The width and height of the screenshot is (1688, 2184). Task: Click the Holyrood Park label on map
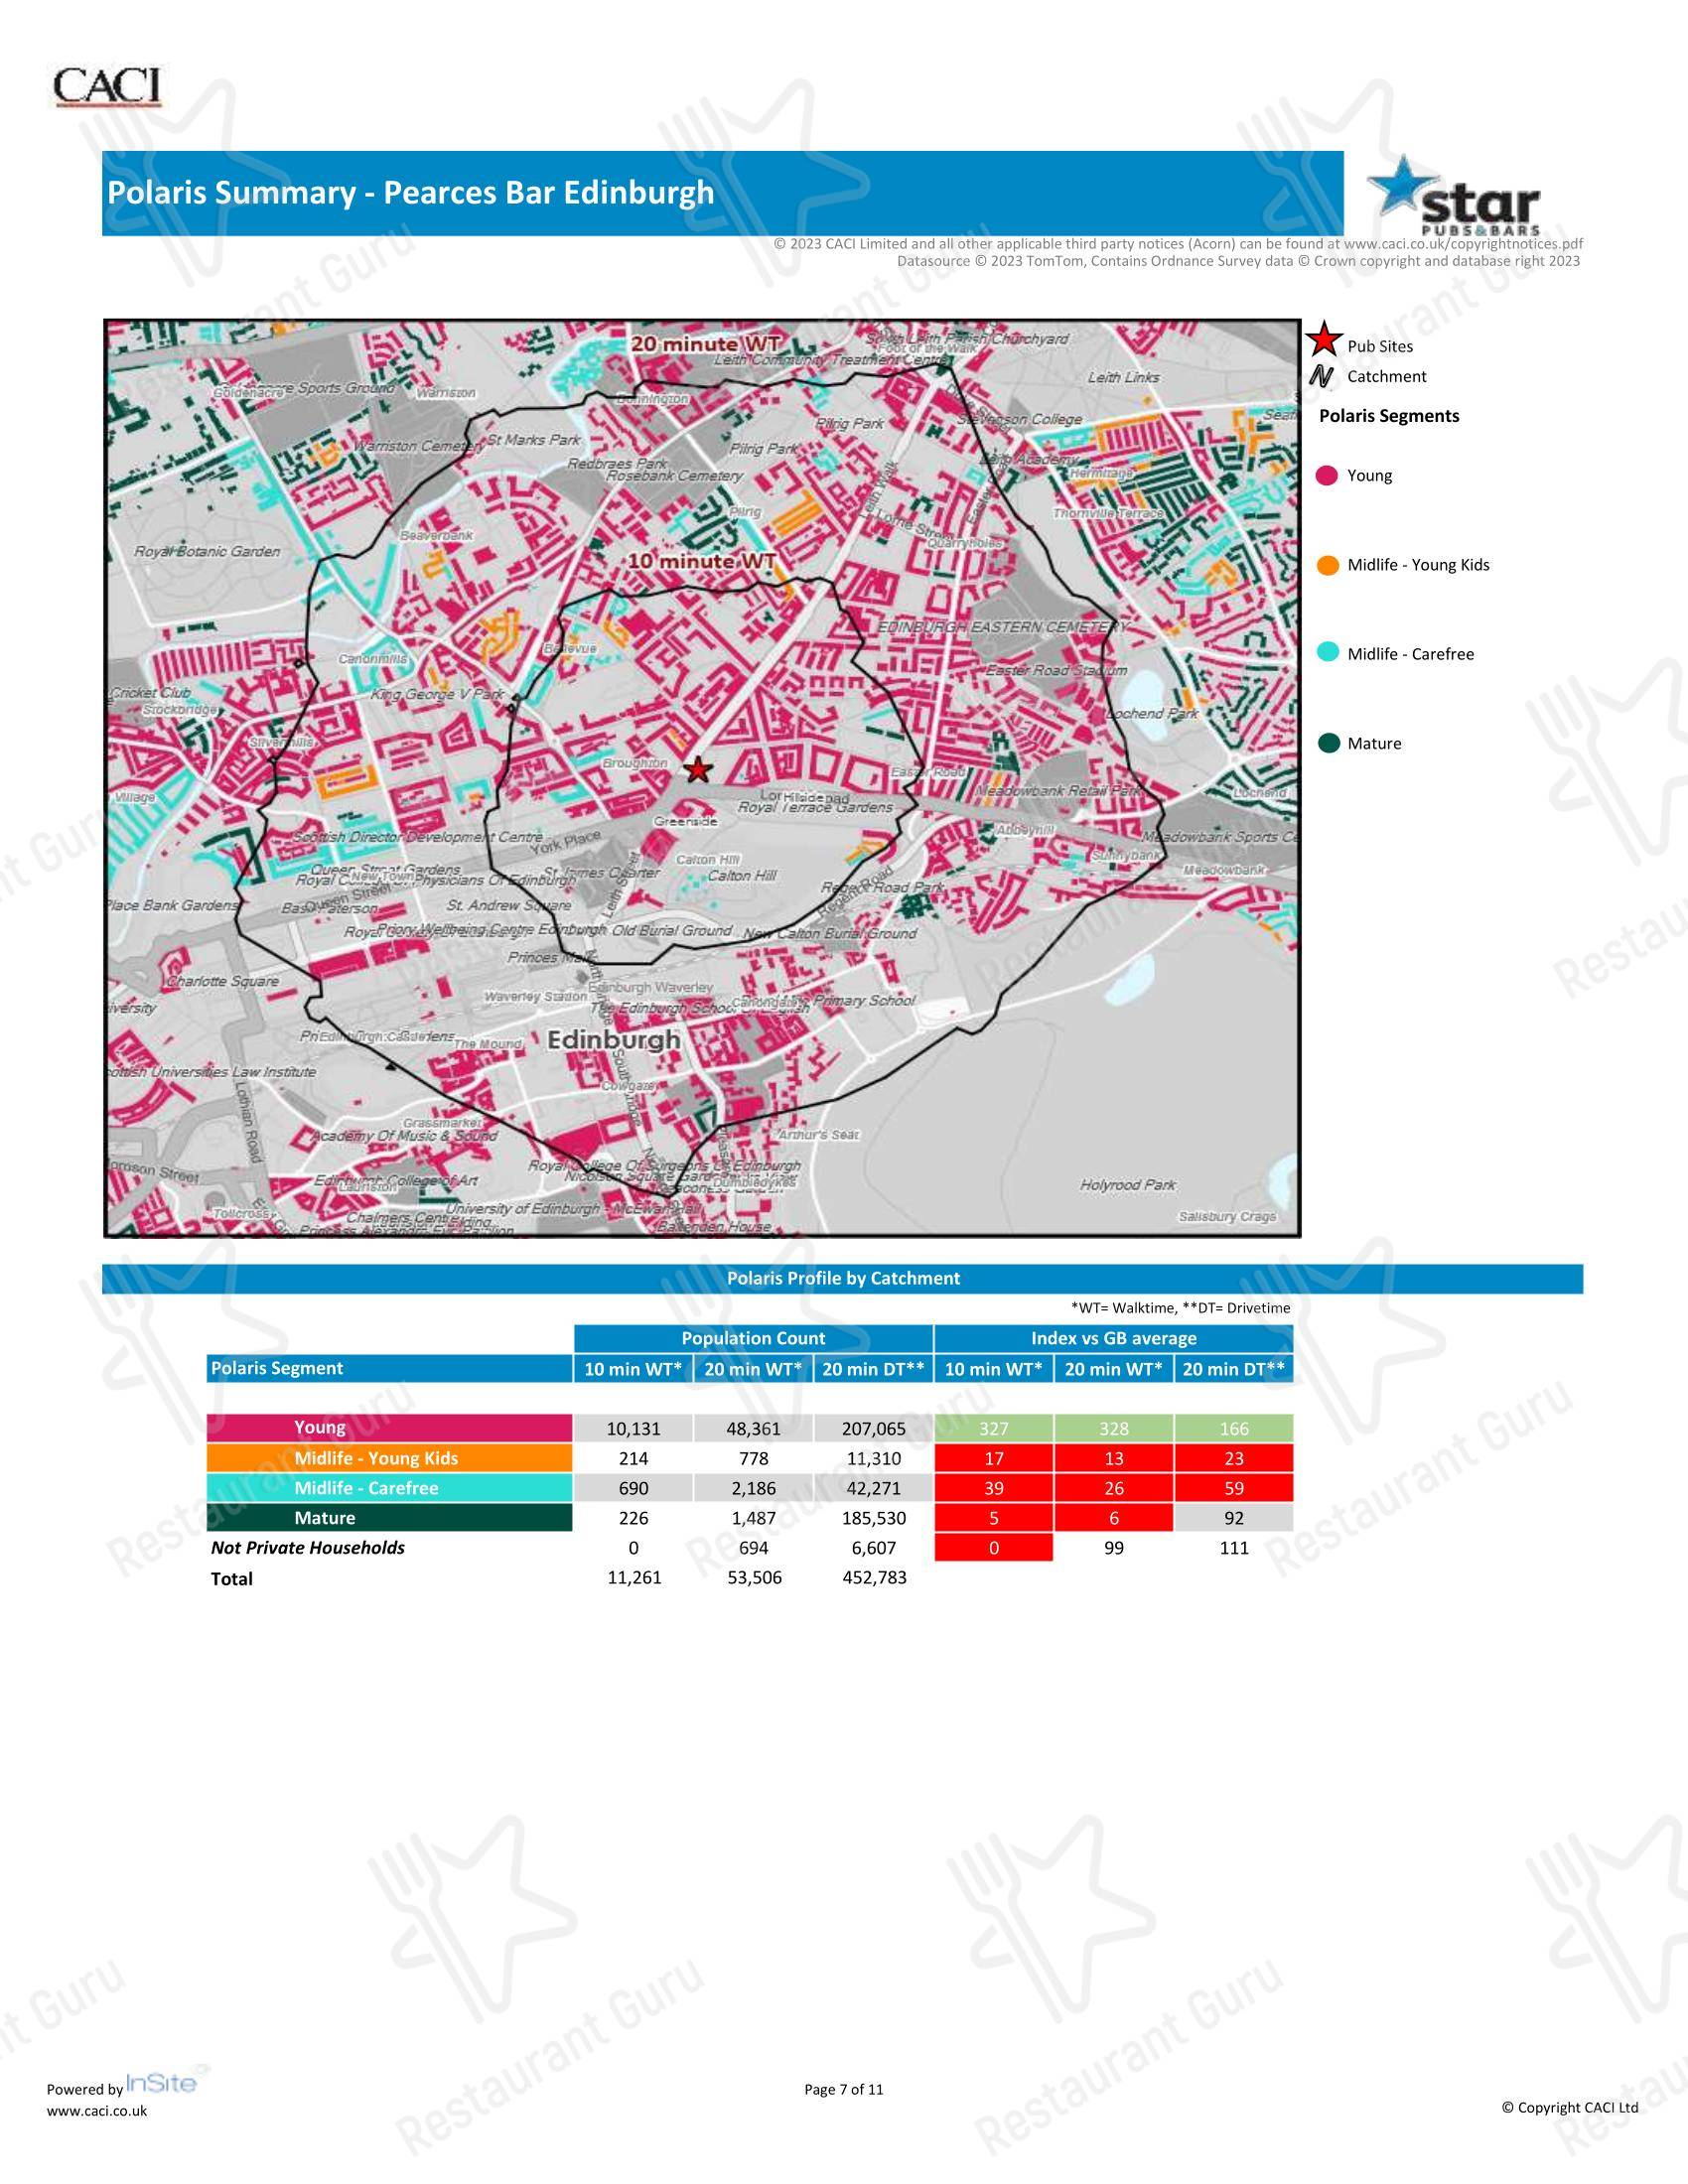(x=1128, y=1185)
